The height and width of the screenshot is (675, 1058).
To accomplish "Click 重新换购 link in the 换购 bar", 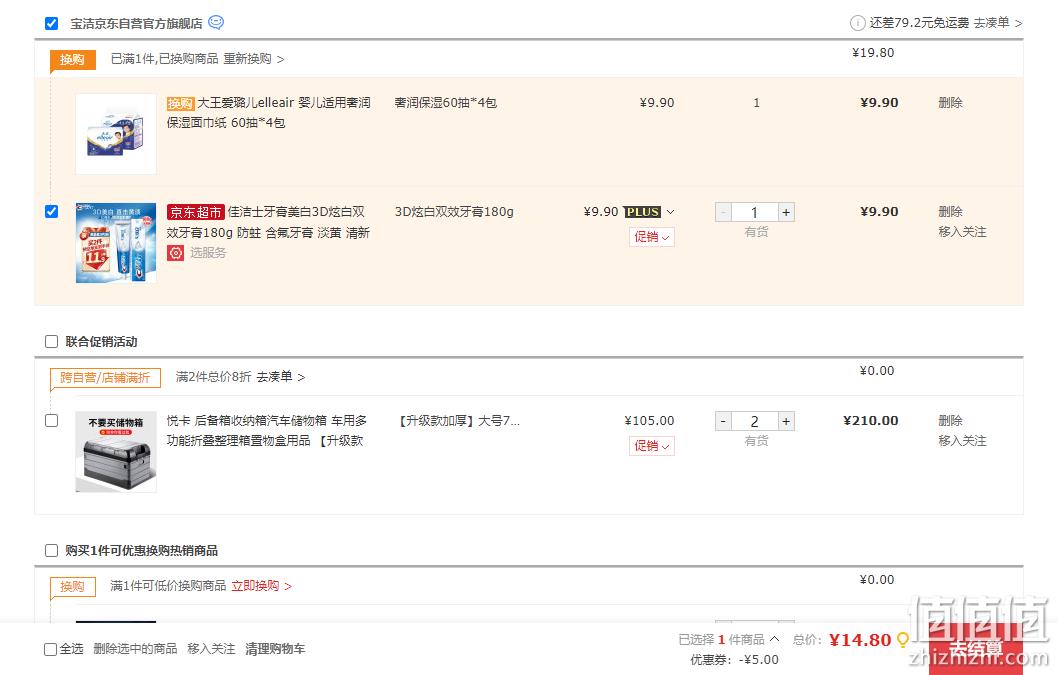I will (253, 59).
